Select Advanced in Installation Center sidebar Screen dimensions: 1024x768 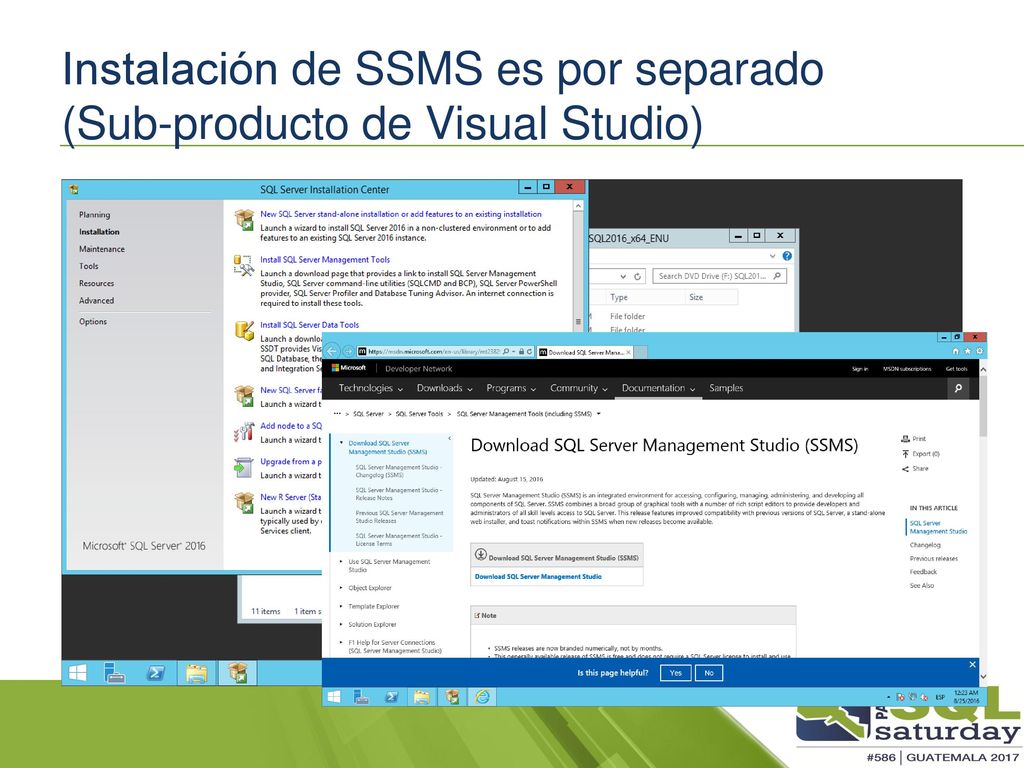[97, 300]
